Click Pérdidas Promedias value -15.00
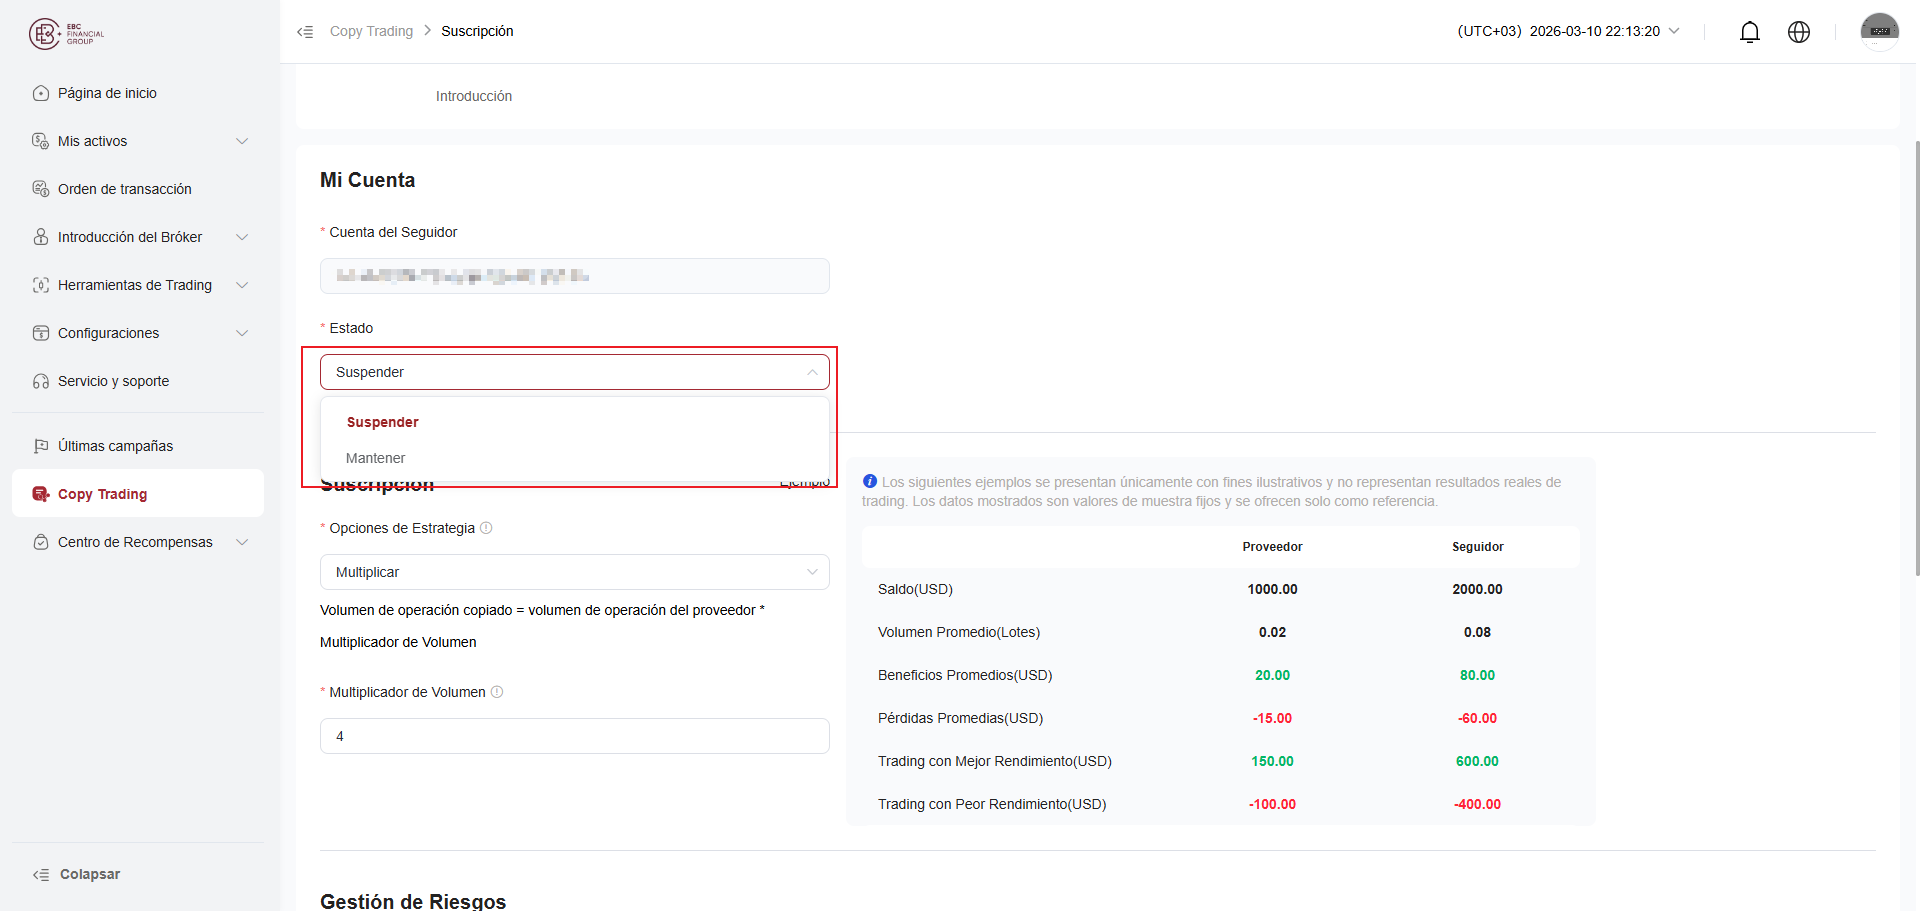This screenshot has height=911, width=1920. (x=1272, y=718)
